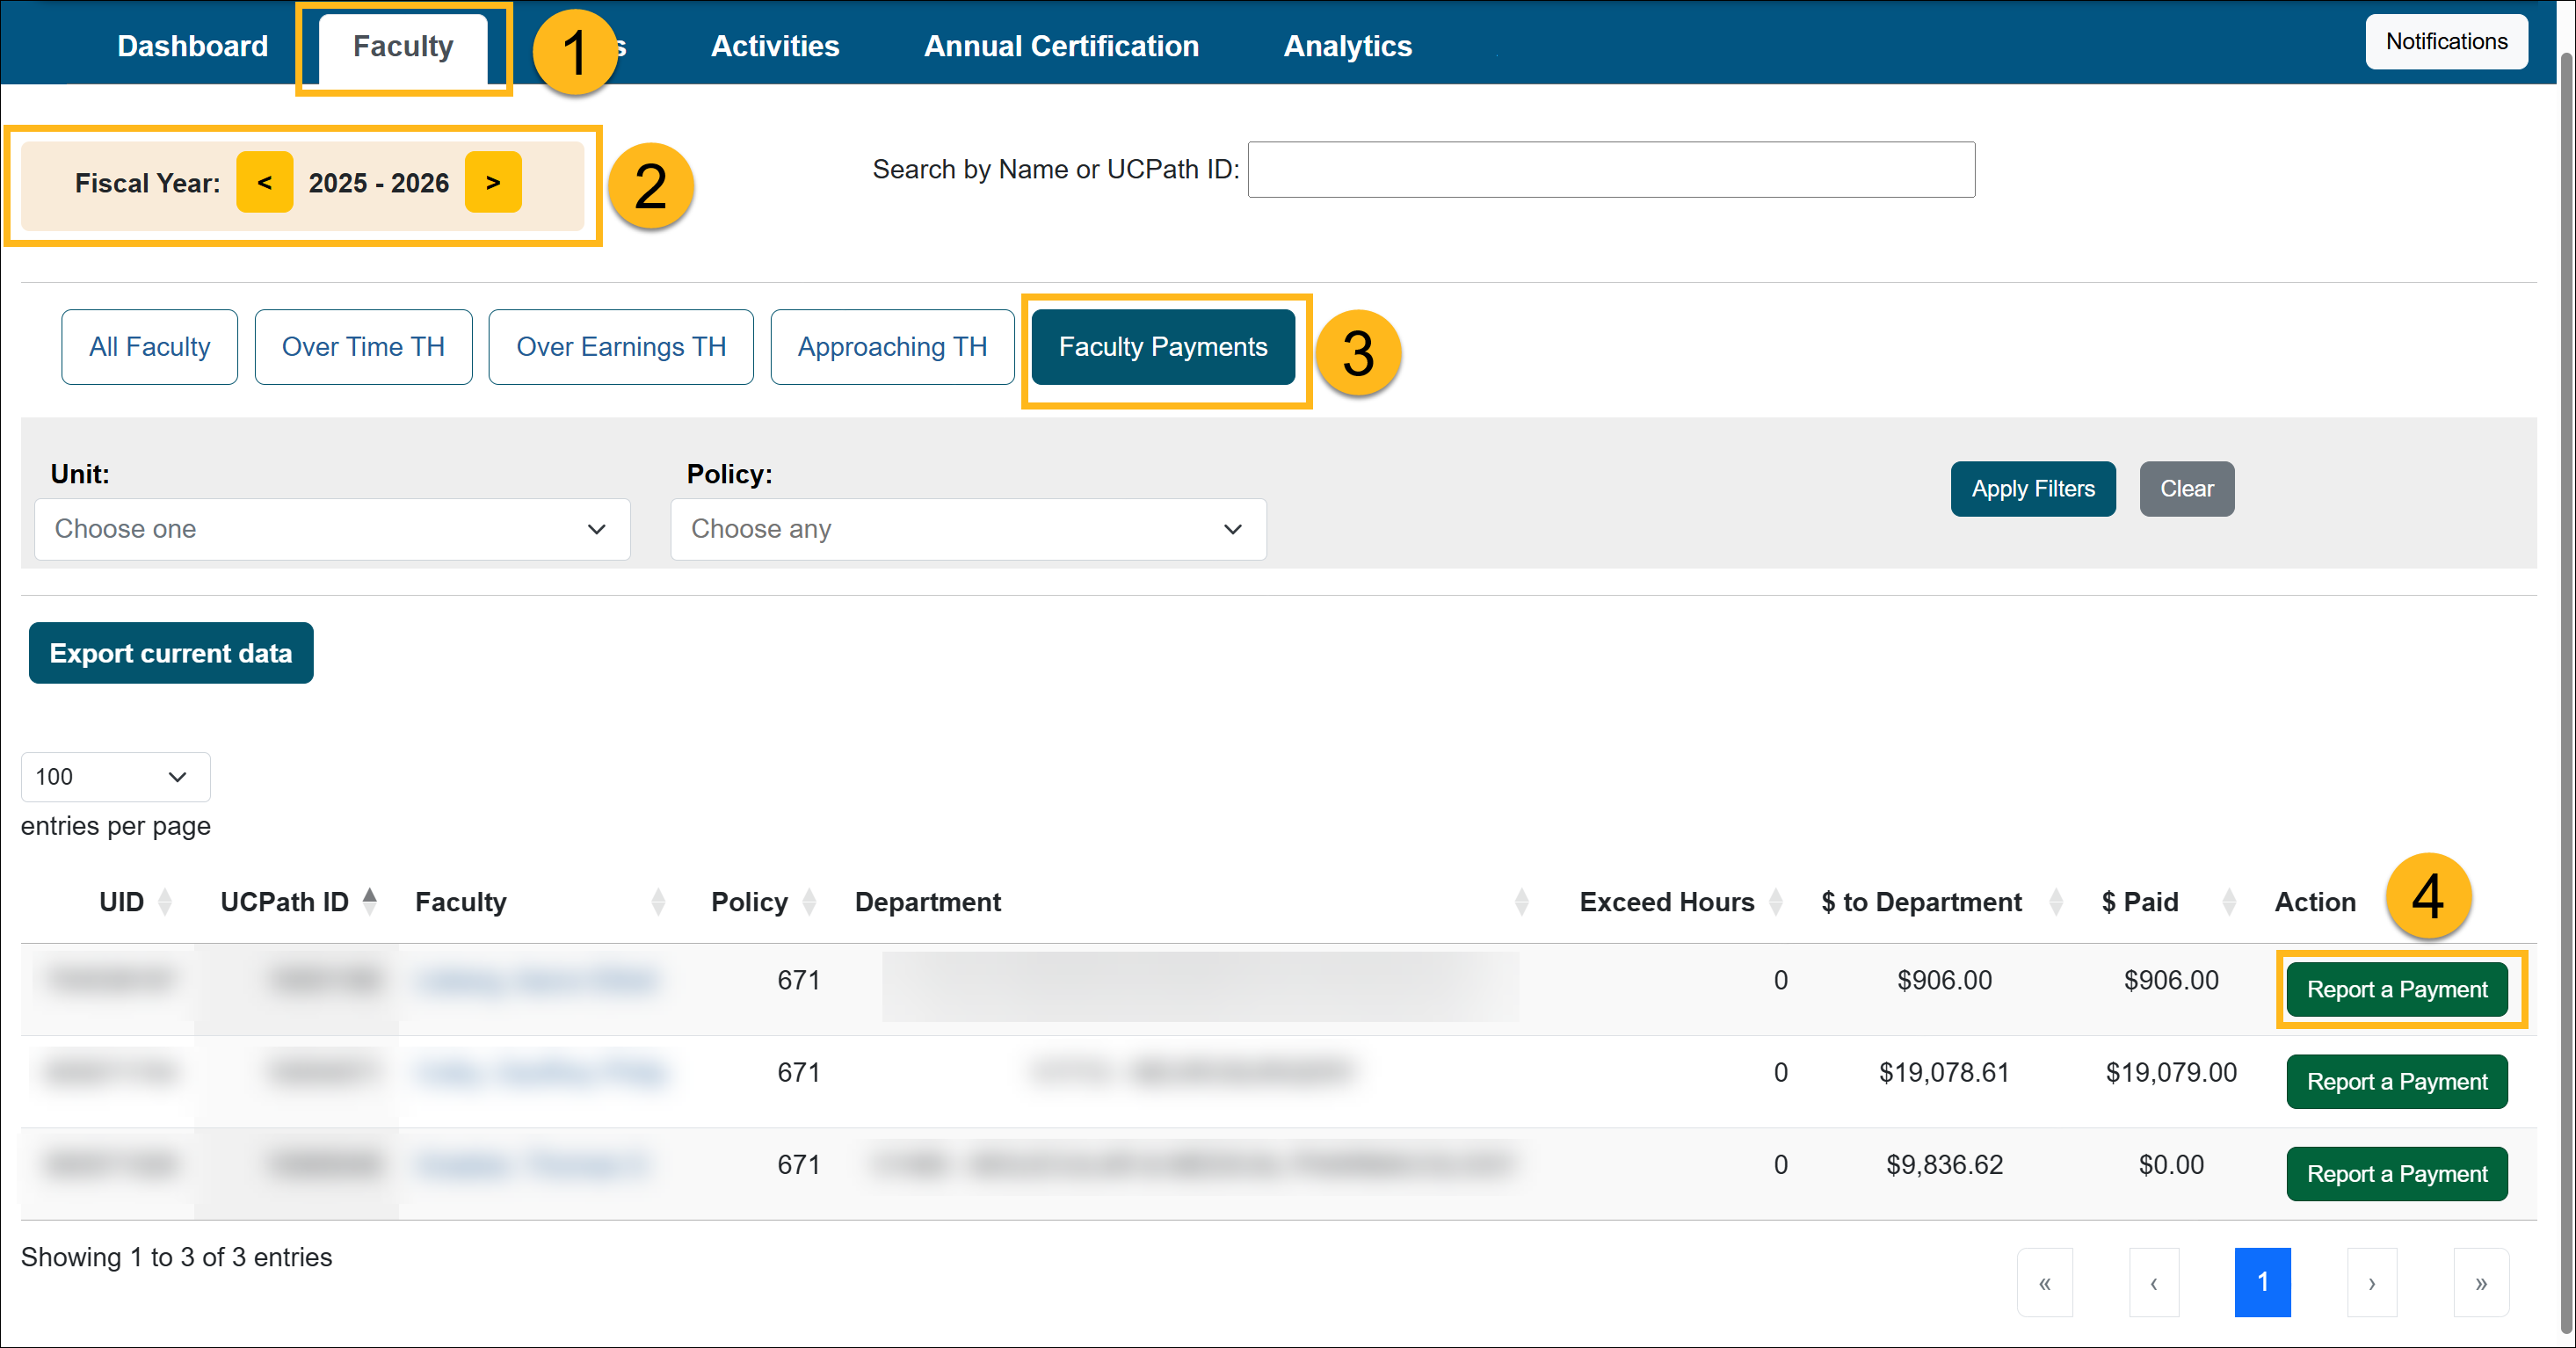Go to previous fiscal year arrow

(264, 182)
